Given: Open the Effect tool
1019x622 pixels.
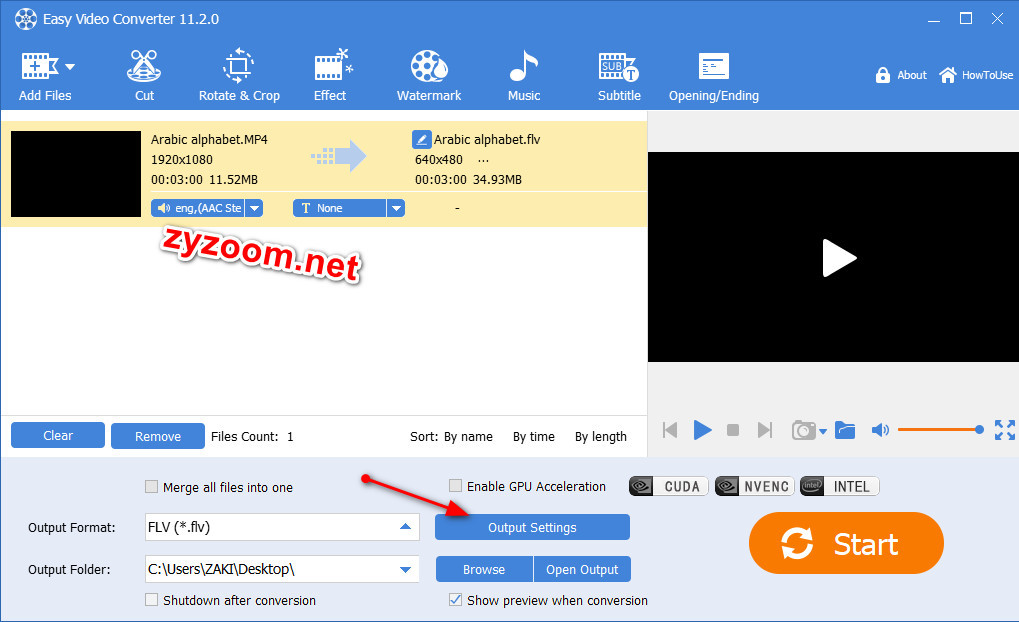Looking at the screenshot, I should 330,76.
